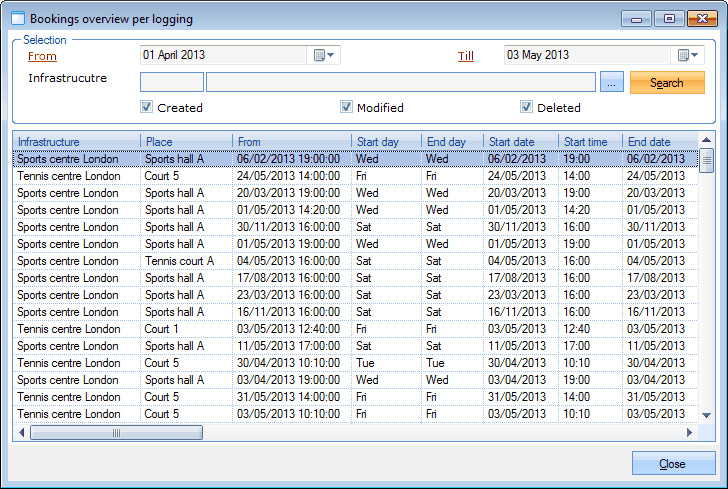Click the horizontal scrollbar right arrow
Viewport: 728px width, 489px height.
(688, 433)
